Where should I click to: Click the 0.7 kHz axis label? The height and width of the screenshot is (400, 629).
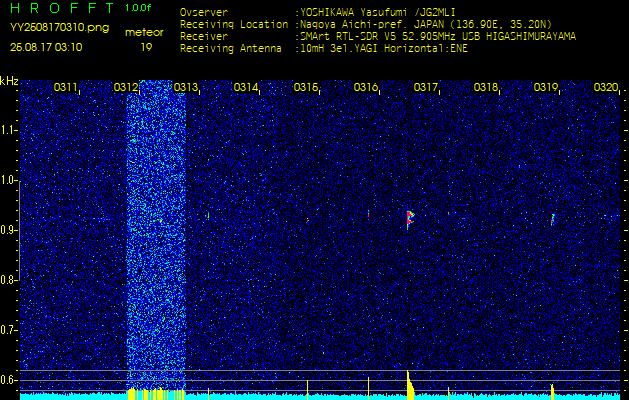click(x=7, y=330)
